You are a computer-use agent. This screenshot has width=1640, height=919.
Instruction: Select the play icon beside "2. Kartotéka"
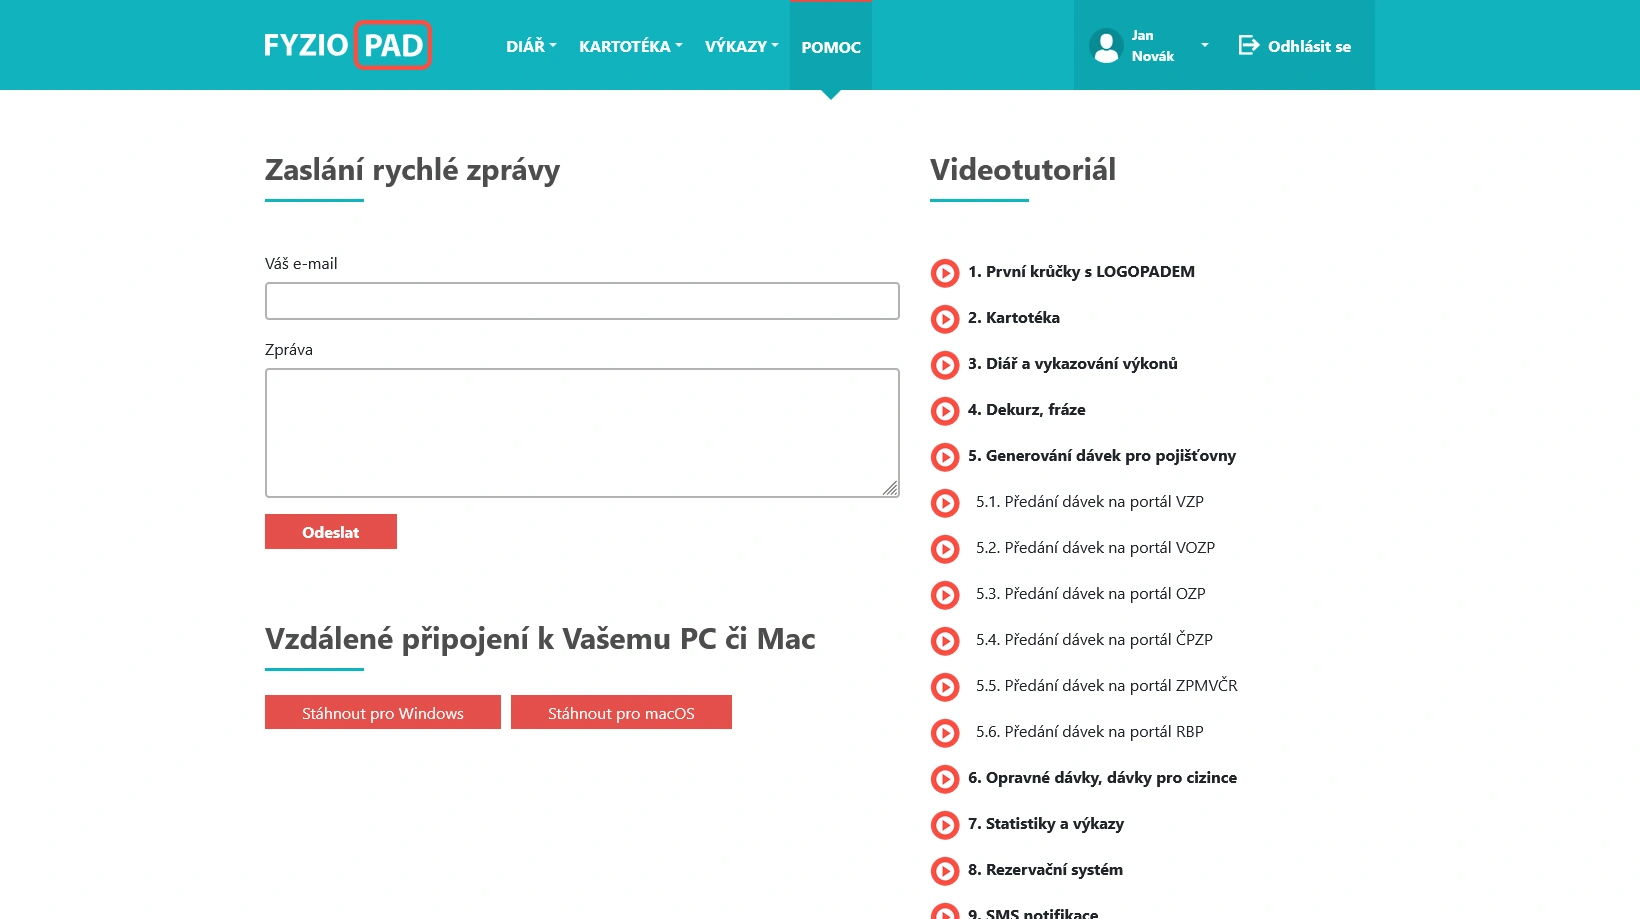tap(945, 319)
